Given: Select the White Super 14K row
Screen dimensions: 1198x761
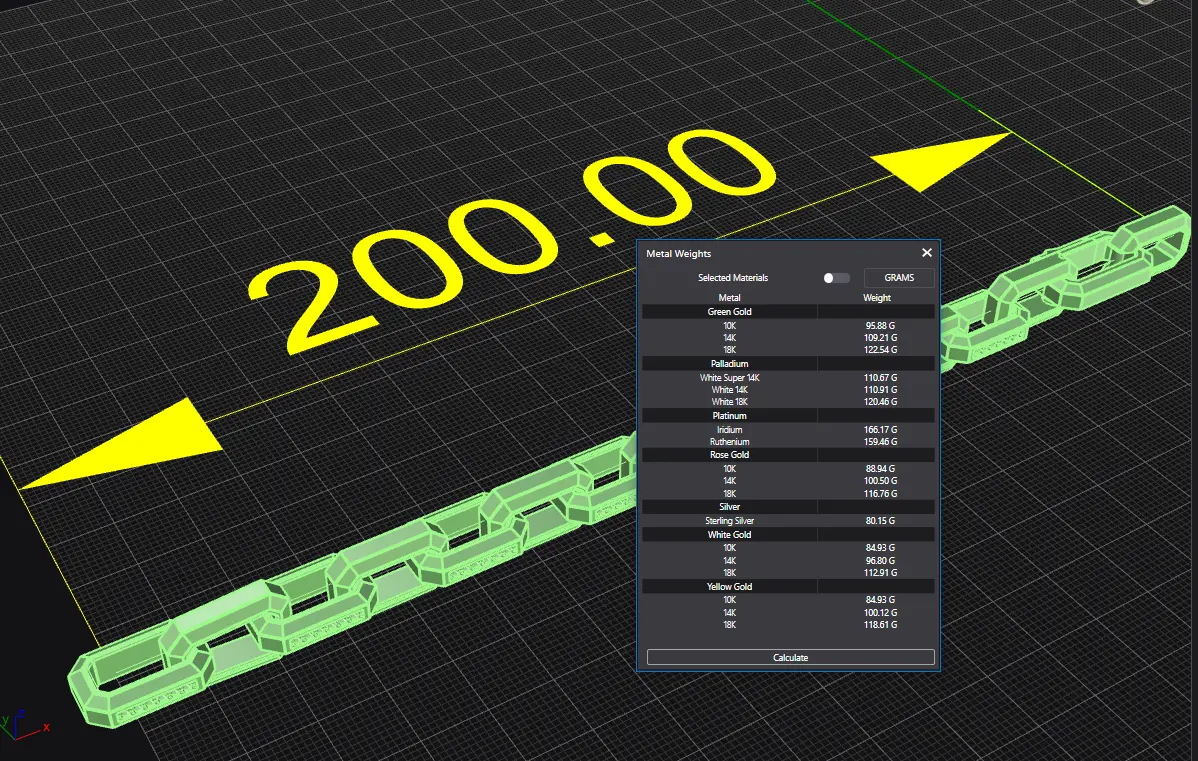Looking at the screenshot, I should (x=788, y=377).
